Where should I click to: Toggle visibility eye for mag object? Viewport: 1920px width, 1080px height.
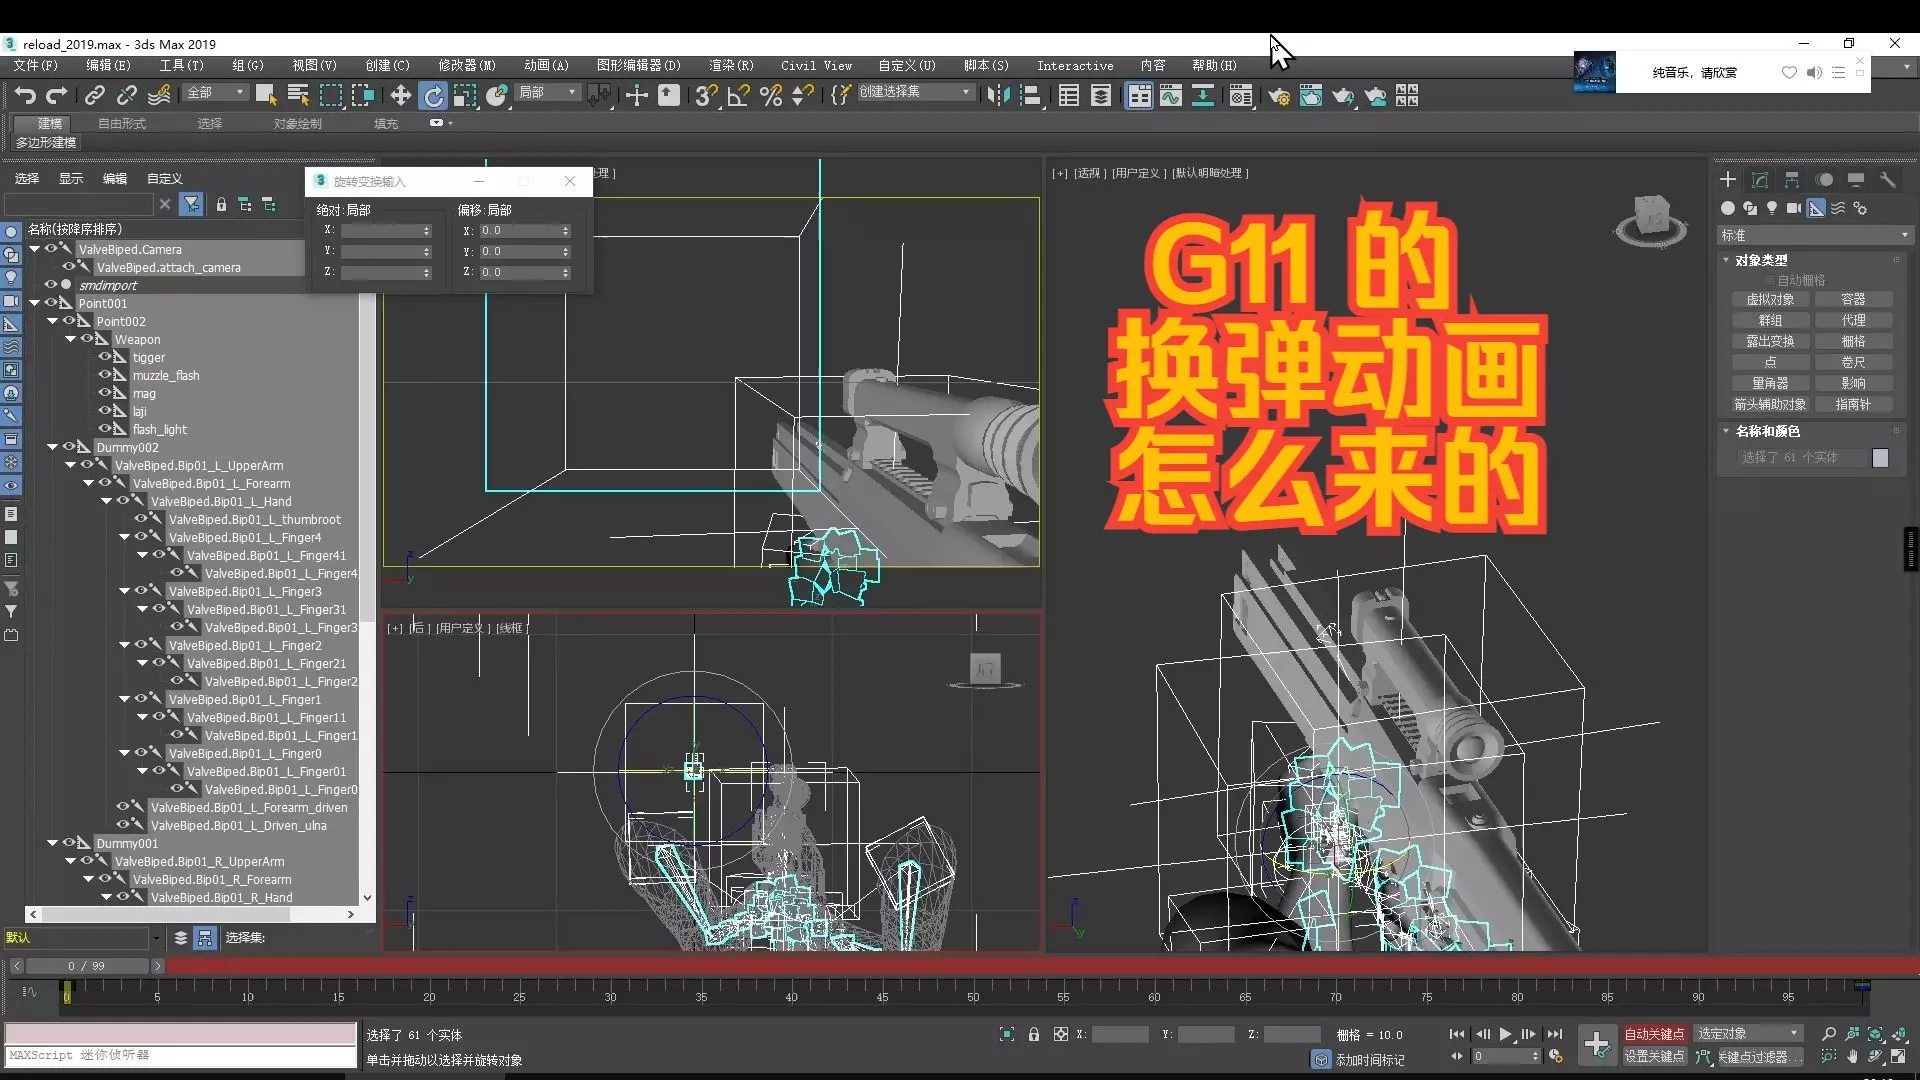tap(105, 393)
